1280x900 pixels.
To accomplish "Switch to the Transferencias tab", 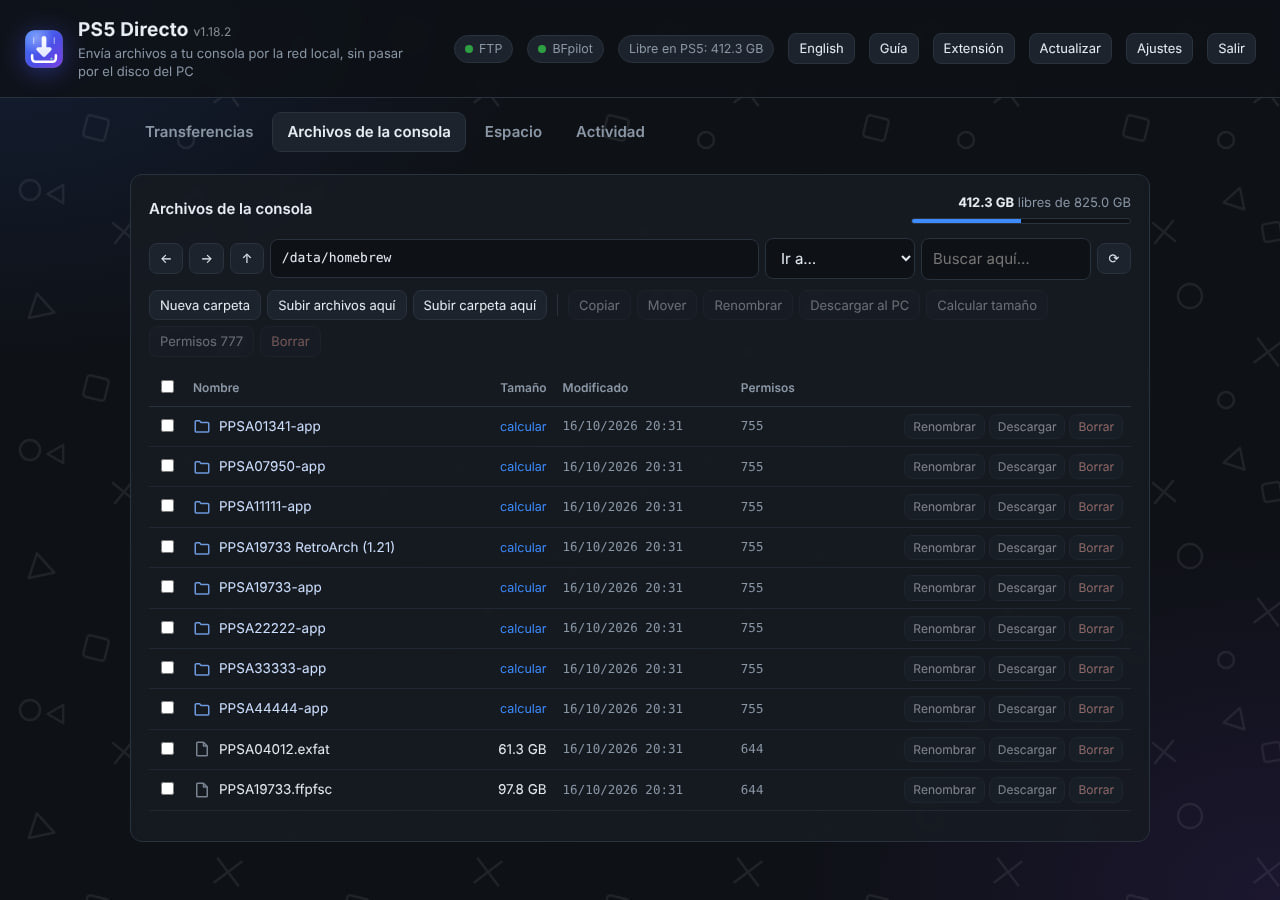I will pyautogui.click(x=199, y=132).
